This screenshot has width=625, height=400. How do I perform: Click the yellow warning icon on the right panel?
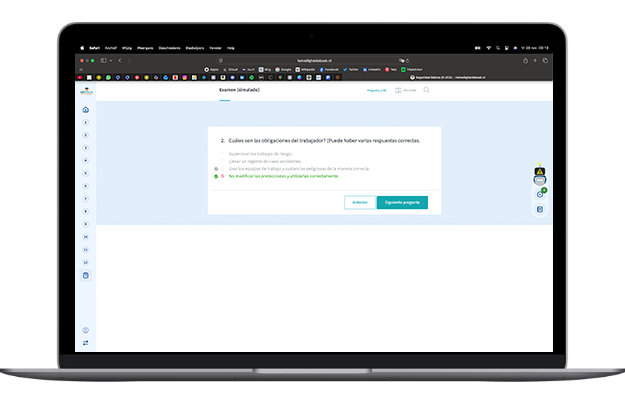pos(540,171)
